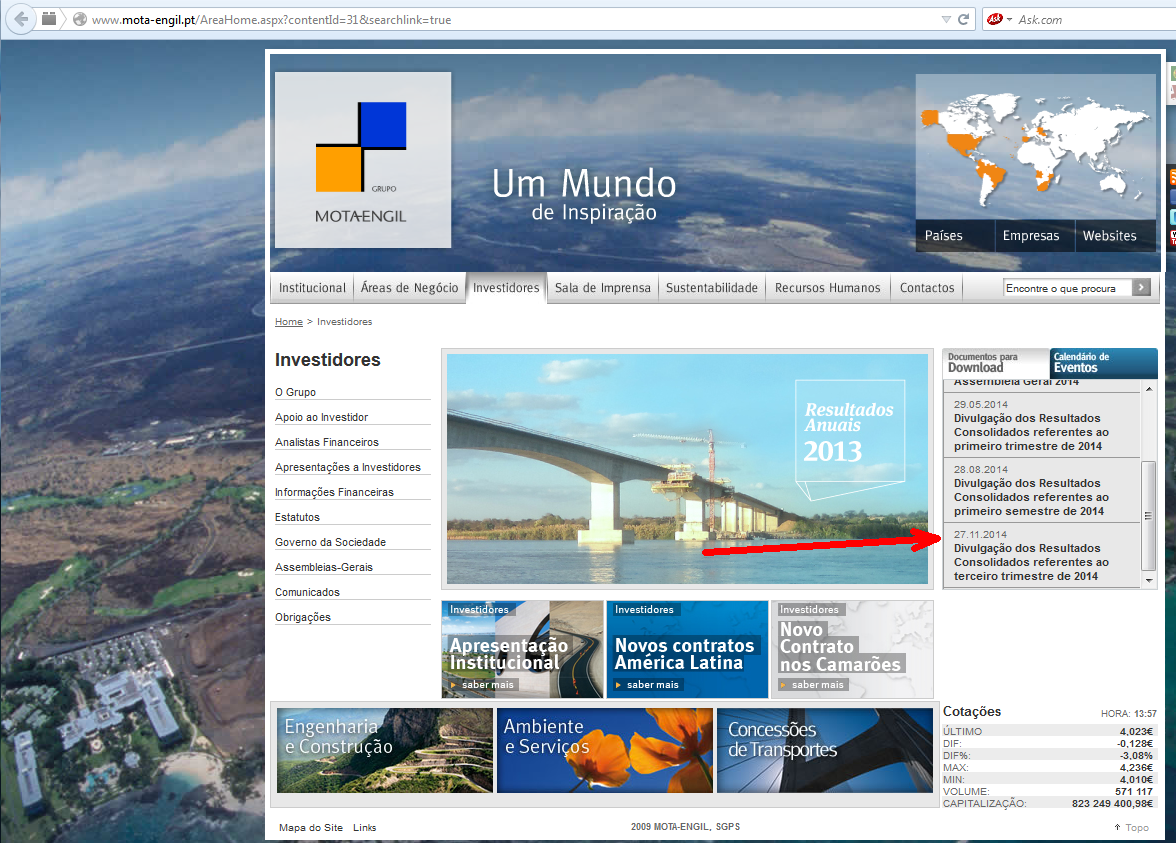Switch to Calendário de Eventos tab
Viewport: 1176px width, 843px height.
[1103, 363]
